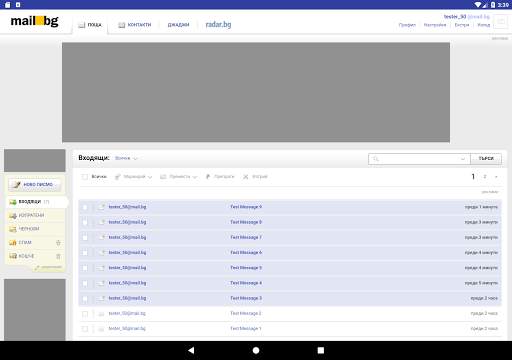Screen dimensions: 512x360
Task: Click envelope icon of Test Message 7
Action: pyautogui.click(x=101, y=237)
